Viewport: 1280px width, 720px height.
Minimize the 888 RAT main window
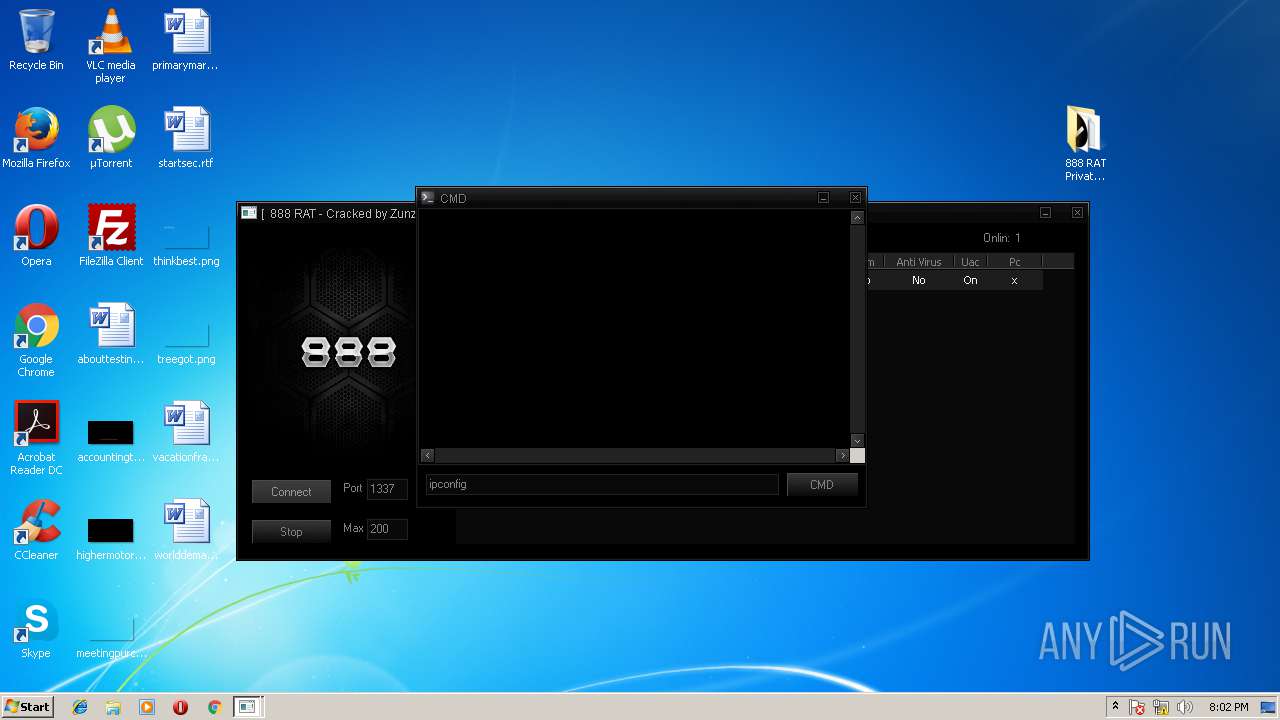pyautogui.click(x=1045, y=212)
